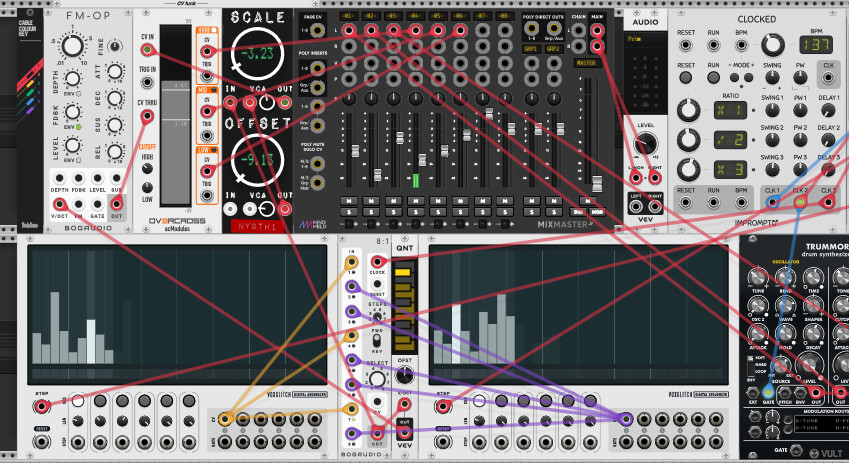Click the Offset section IN jack on Nysthi
The height and width of the screenshot is (463, 849).
[x=230, y=208]
